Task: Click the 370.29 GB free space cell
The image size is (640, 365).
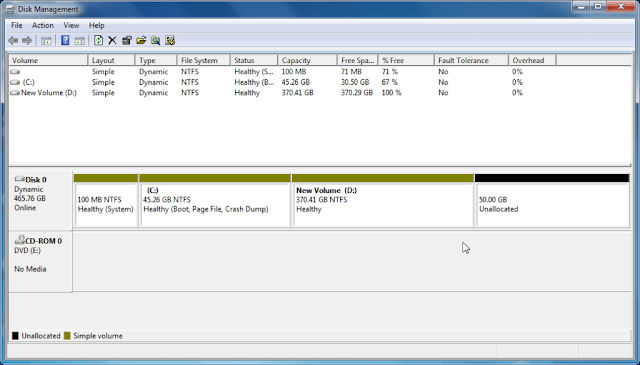Action: tap(357, 93)
